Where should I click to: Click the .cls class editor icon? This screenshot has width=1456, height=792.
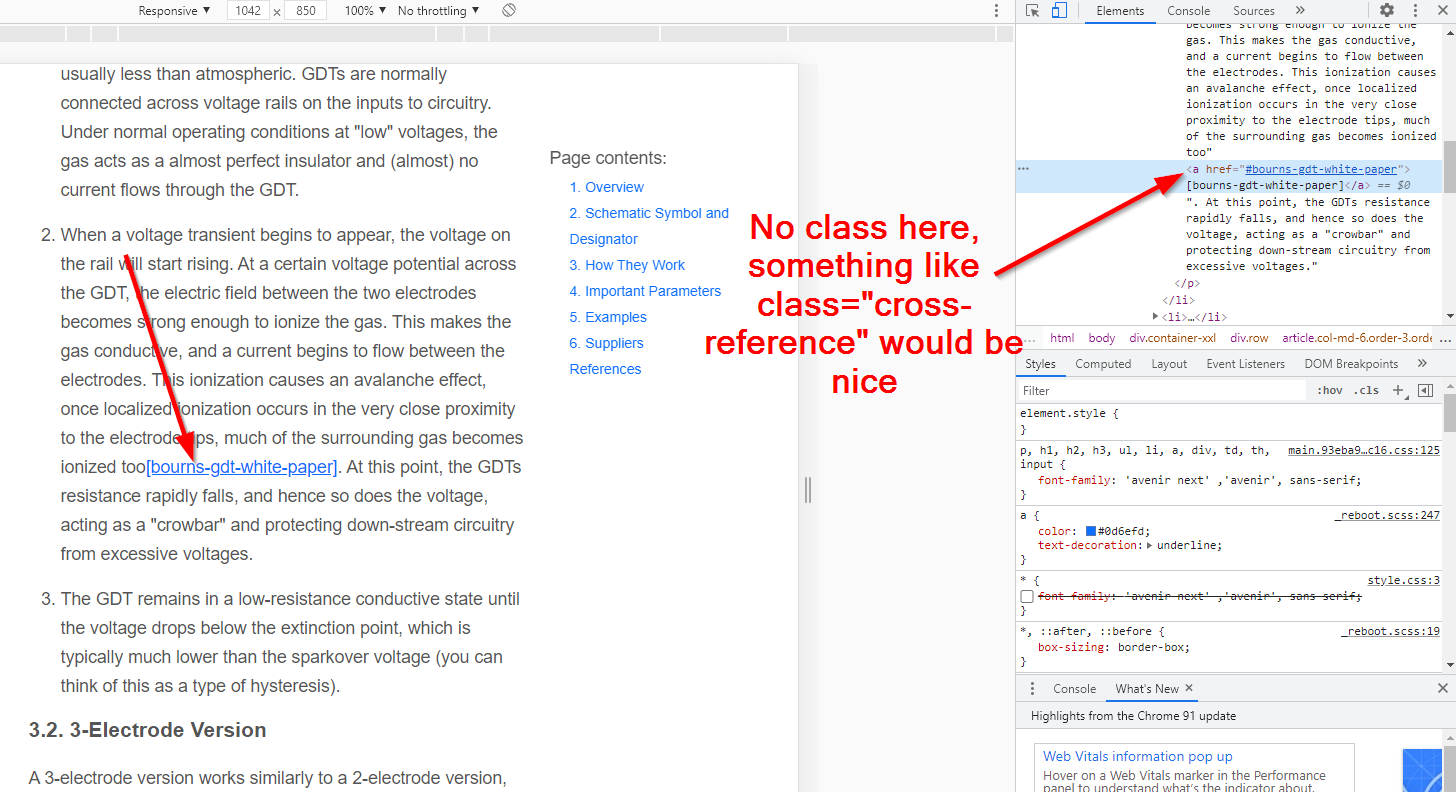pos(1368,390)
